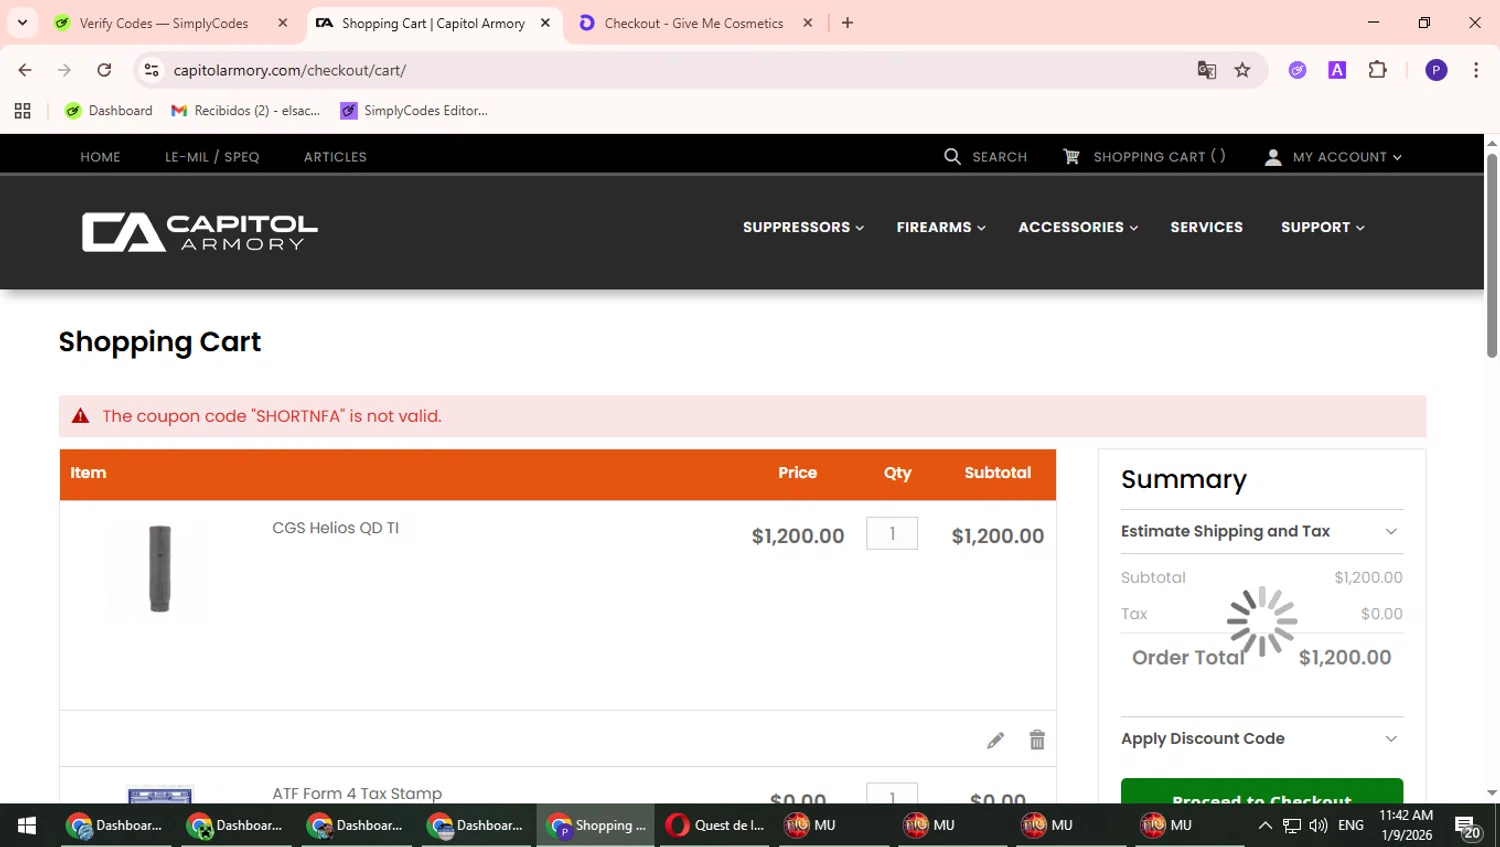Open the purple 'A' extension icon
Image resolution: width=1500 pixels, height=847 pixels.
[x=1337, y=70]
